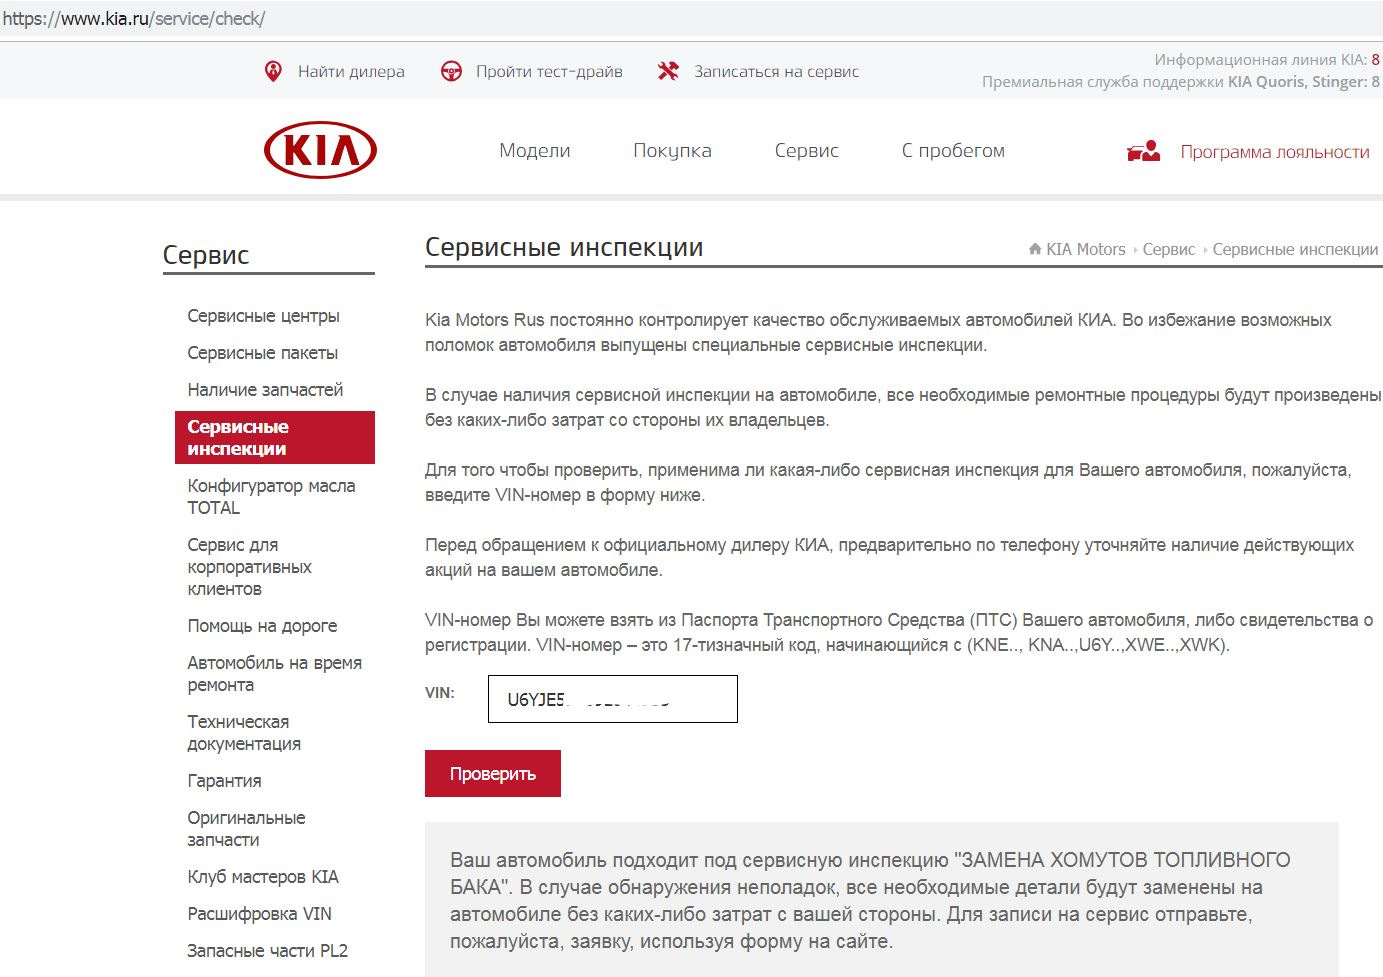Click the paragraph starting Kia Motors Rus
This screenshot has height=977, width=1383.
[878, 333]
